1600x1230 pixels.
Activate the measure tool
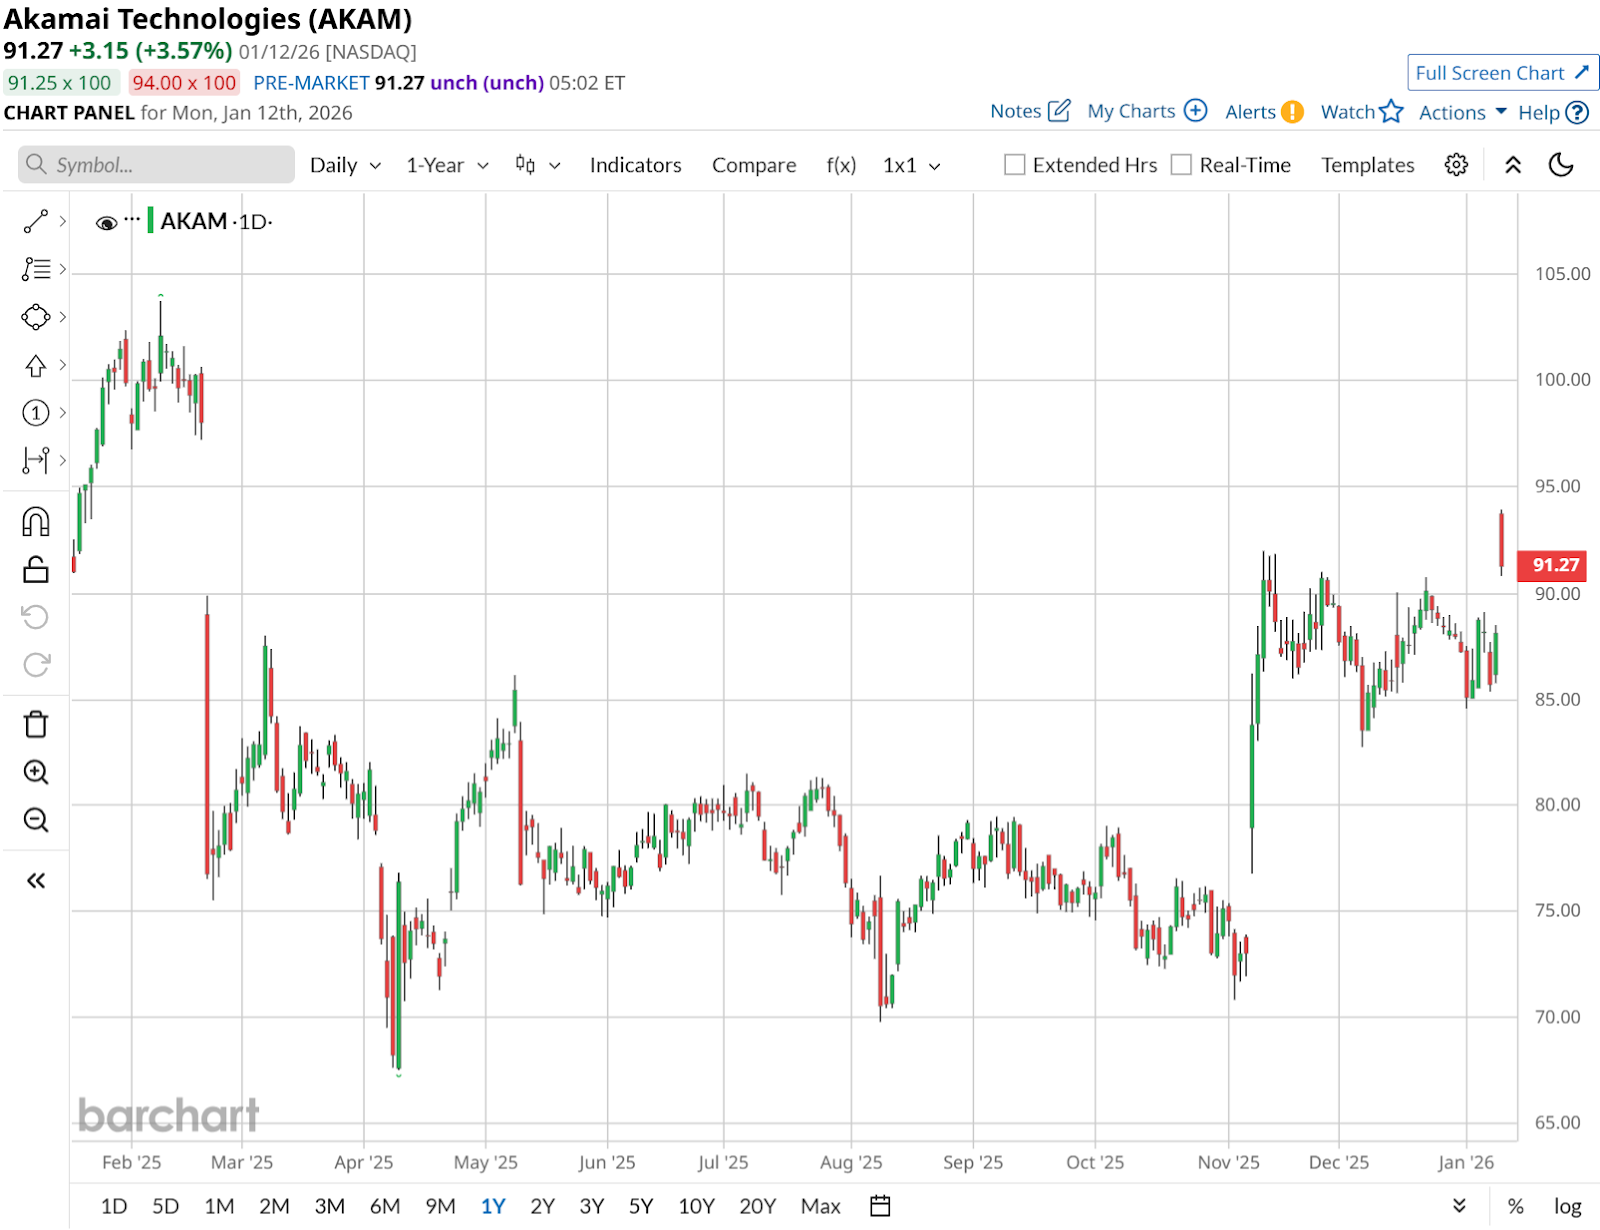(36, 460)
